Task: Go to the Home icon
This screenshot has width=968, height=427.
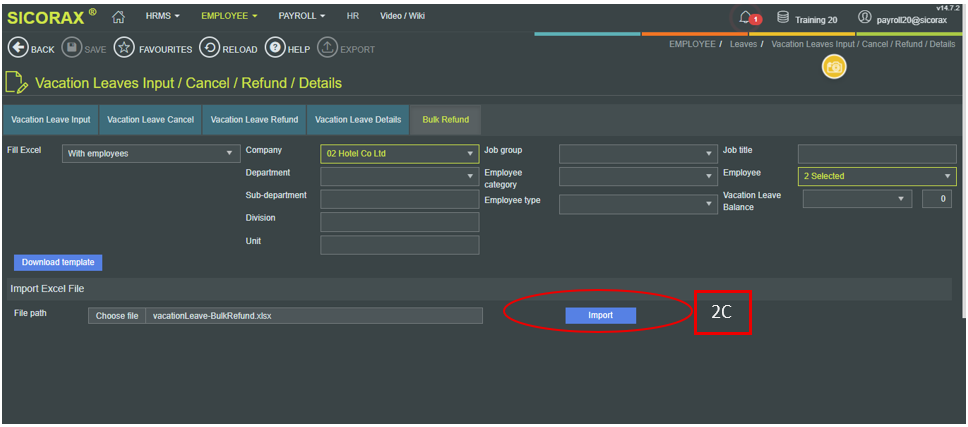Action: (x=118, y=17)
